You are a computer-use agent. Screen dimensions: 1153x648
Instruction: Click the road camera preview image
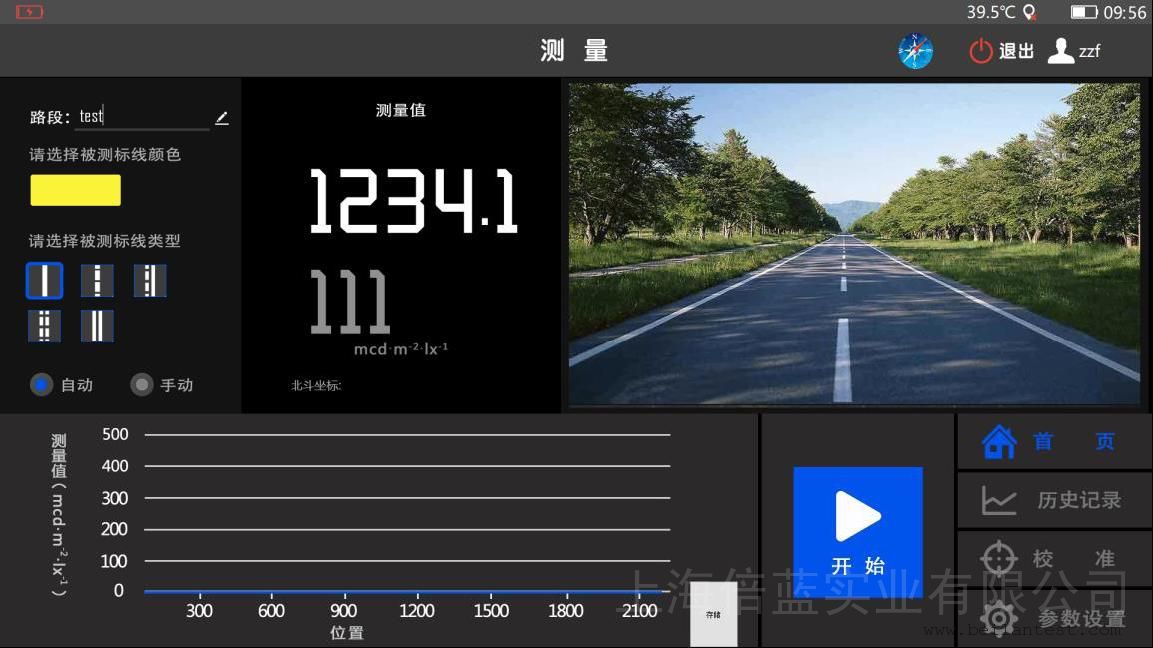click(x=854, y=244)
